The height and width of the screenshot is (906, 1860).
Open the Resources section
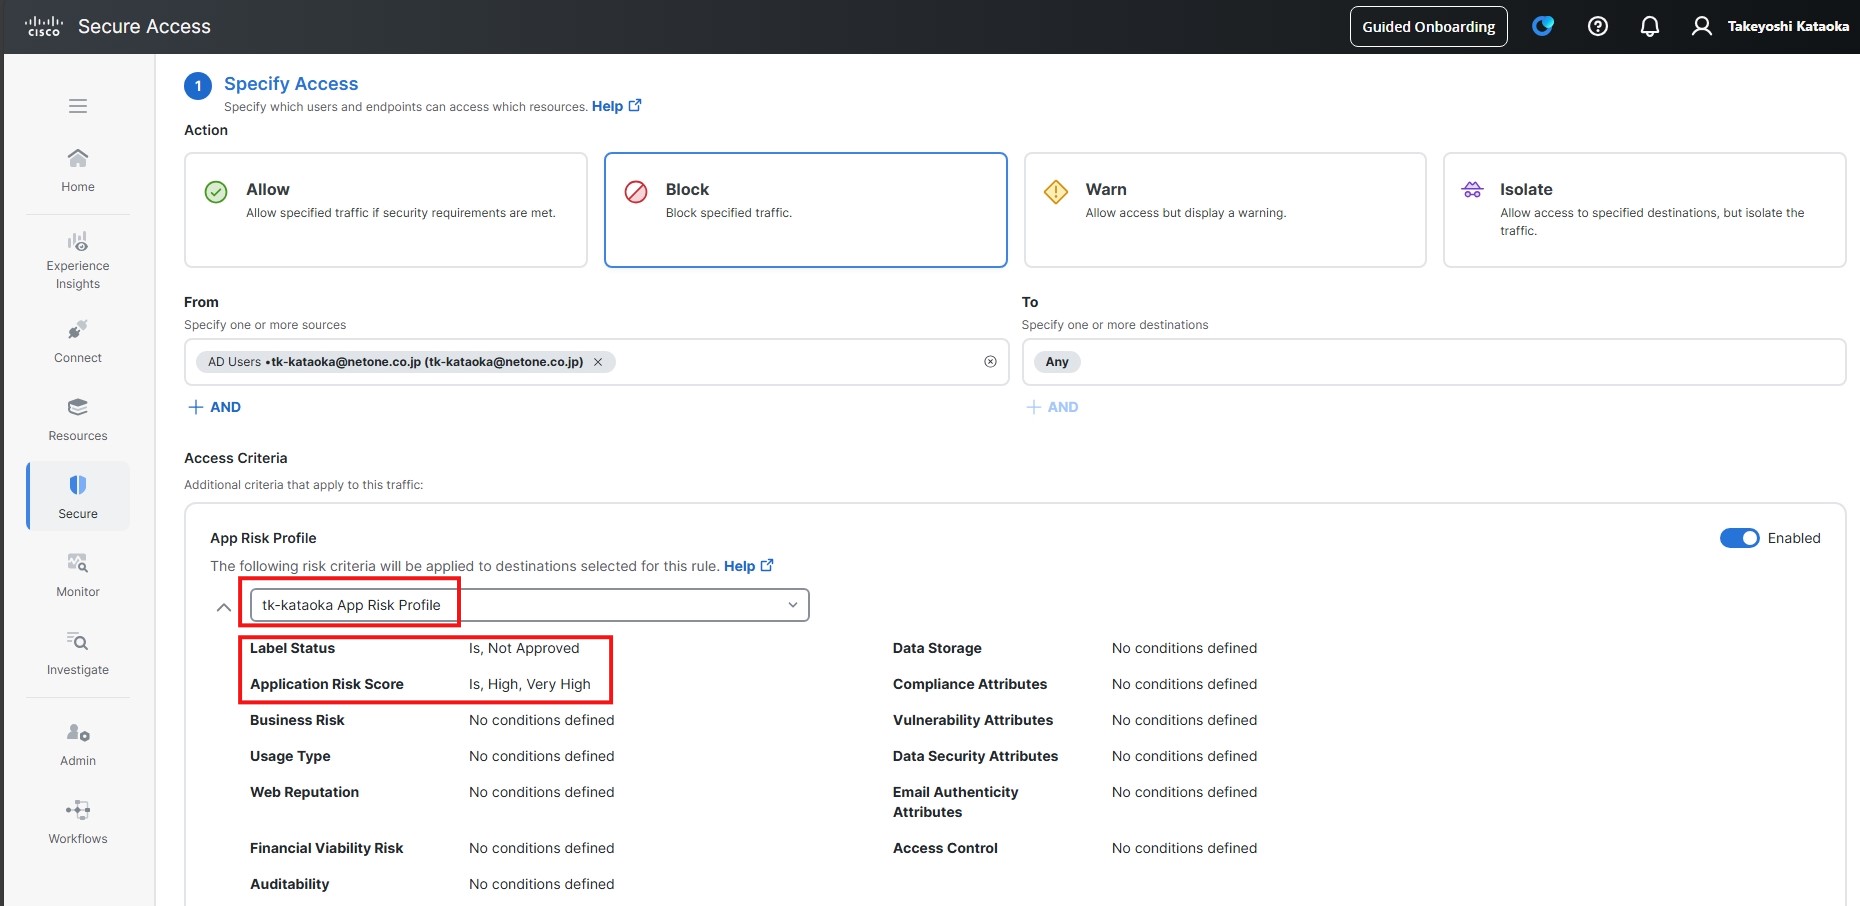tap(78, 419)
